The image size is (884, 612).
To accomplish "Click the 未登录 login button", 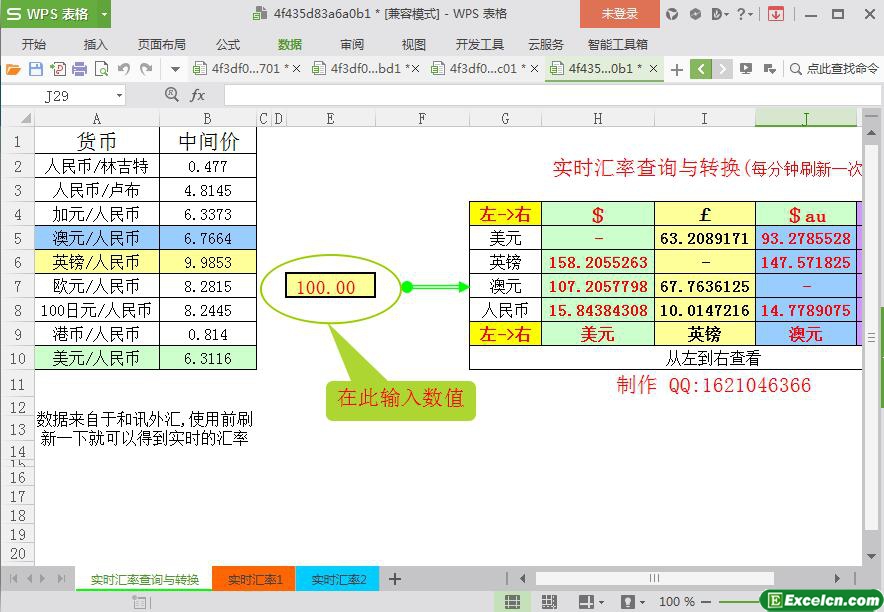I will (619, 14).
